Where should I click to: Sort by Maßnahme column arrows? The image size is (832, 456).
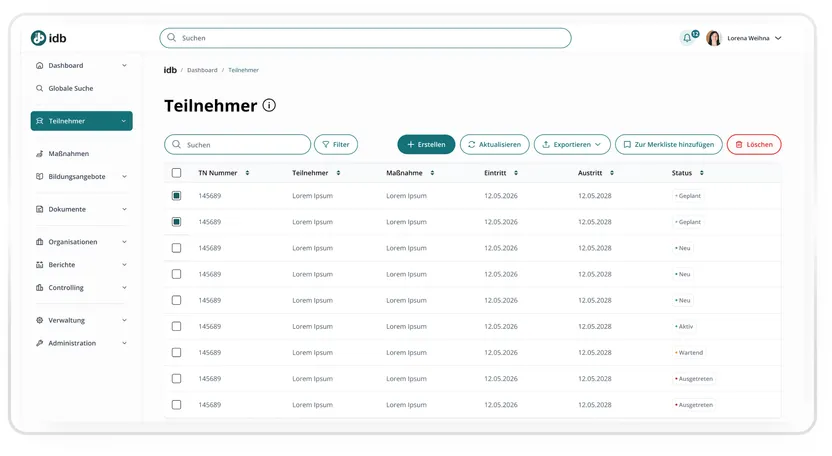432,173
